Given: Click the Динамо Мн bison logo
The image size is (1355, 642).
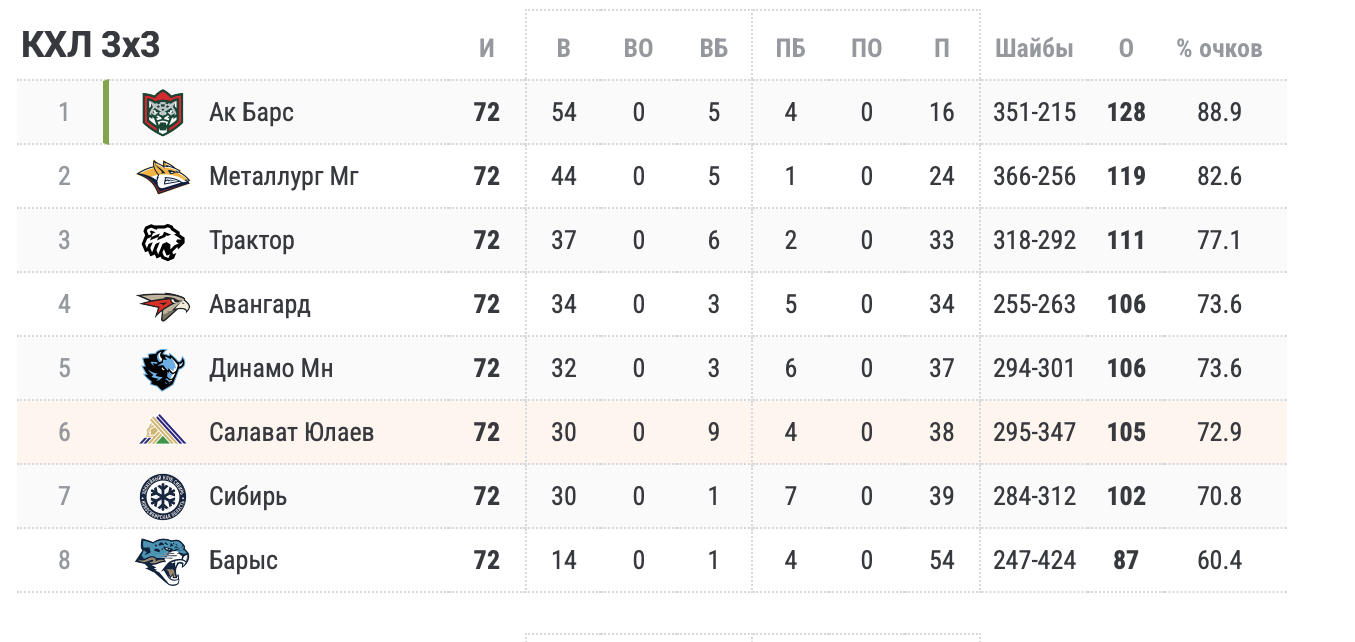Looking at the screenshot, I should coord(162,368).
